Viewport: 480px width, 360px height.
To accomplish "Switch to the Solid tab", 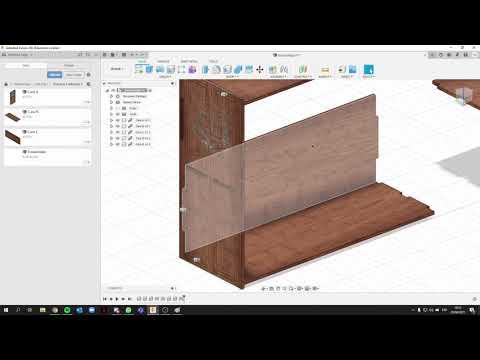I will (x=142, y=61).
